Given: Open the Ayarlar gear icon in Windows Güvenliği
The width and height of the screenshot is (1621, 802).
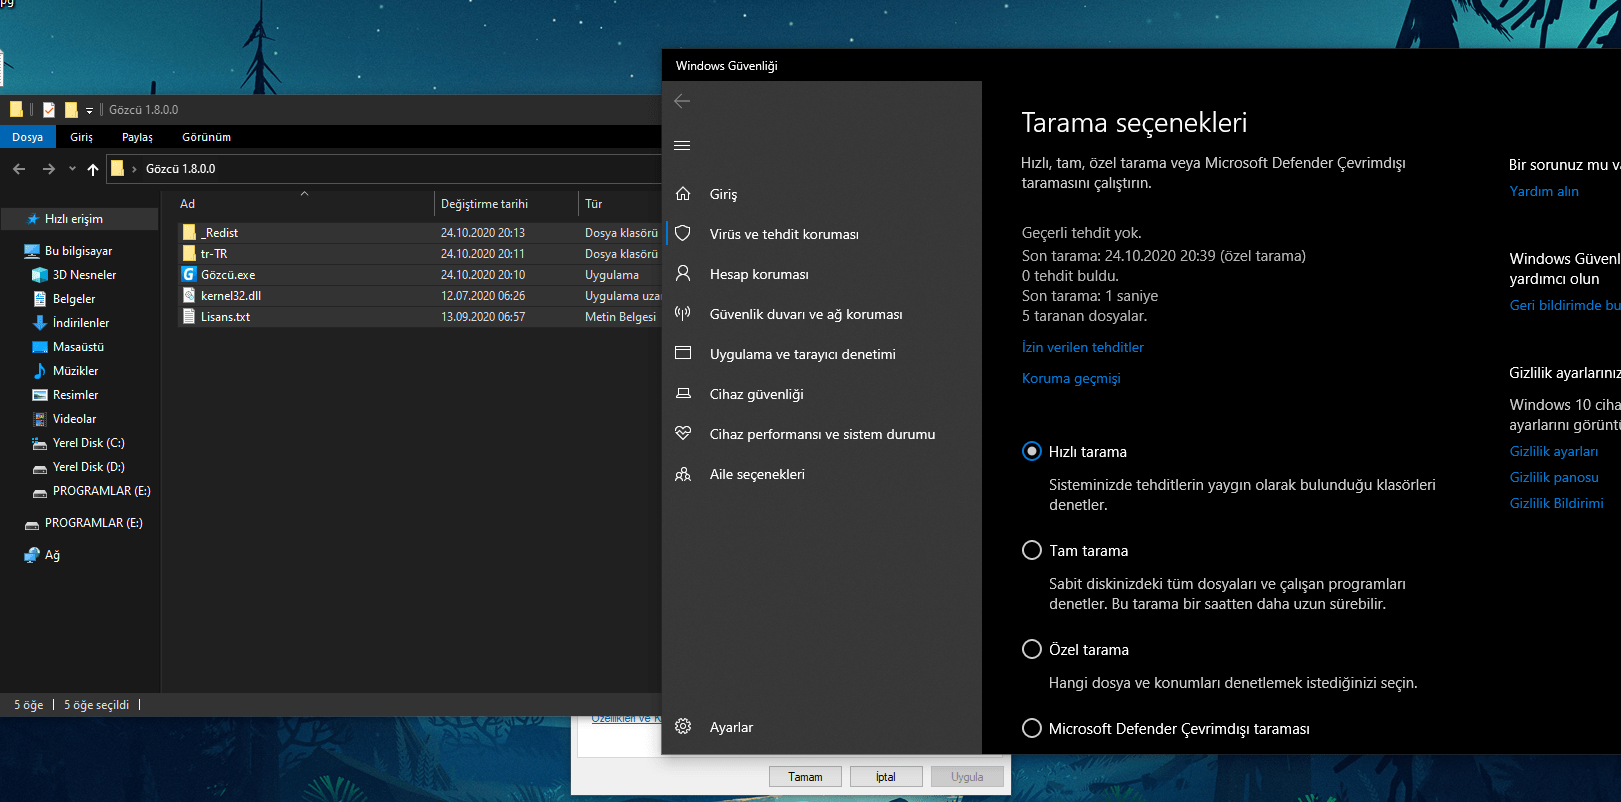Looking at the screenshot, I should coord(683,727).
